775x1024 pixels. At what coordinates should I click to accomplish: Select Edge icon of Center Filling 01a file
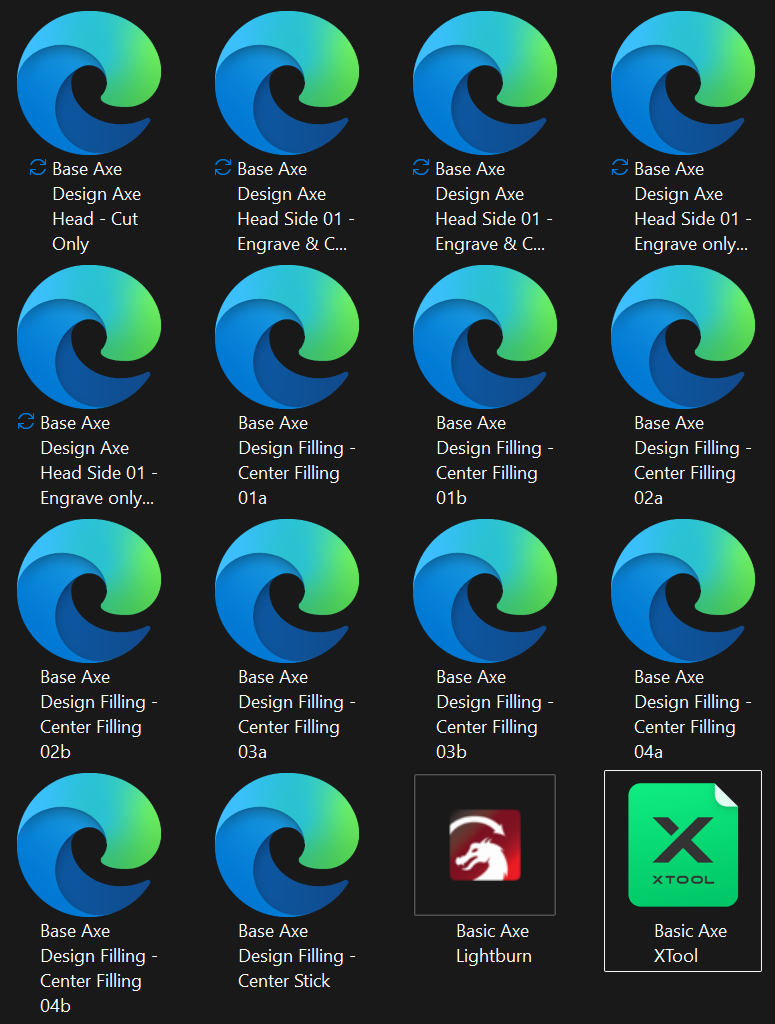(287, 337)
